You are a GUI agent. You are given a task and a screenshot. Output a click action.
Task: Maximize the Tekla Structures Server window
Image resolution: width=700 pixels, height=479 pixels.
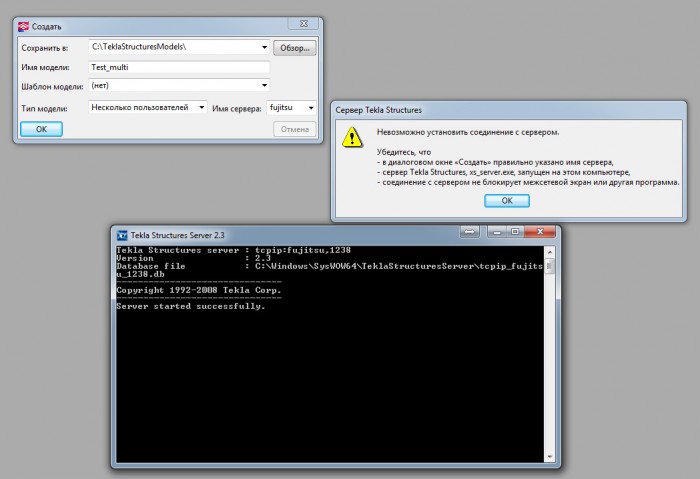tap(515, 232)
